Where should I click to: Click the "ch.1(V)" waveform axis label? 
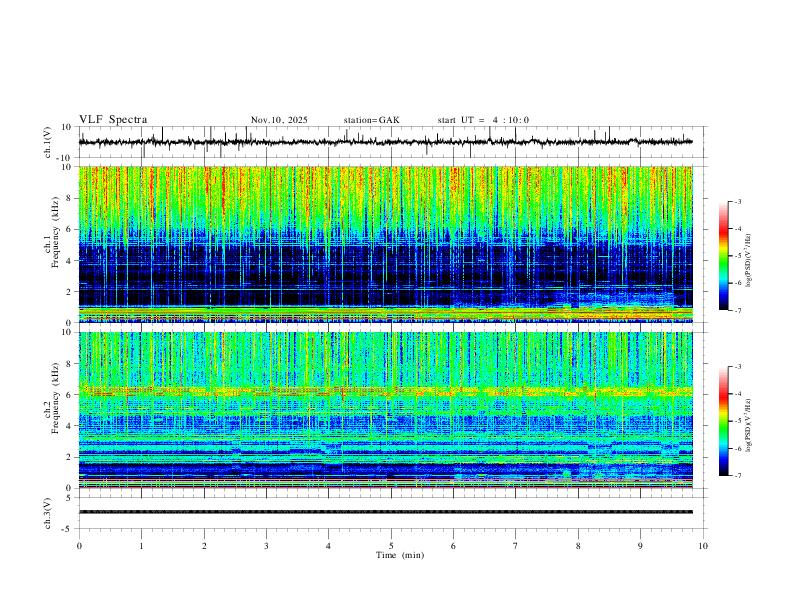[48, 142]
